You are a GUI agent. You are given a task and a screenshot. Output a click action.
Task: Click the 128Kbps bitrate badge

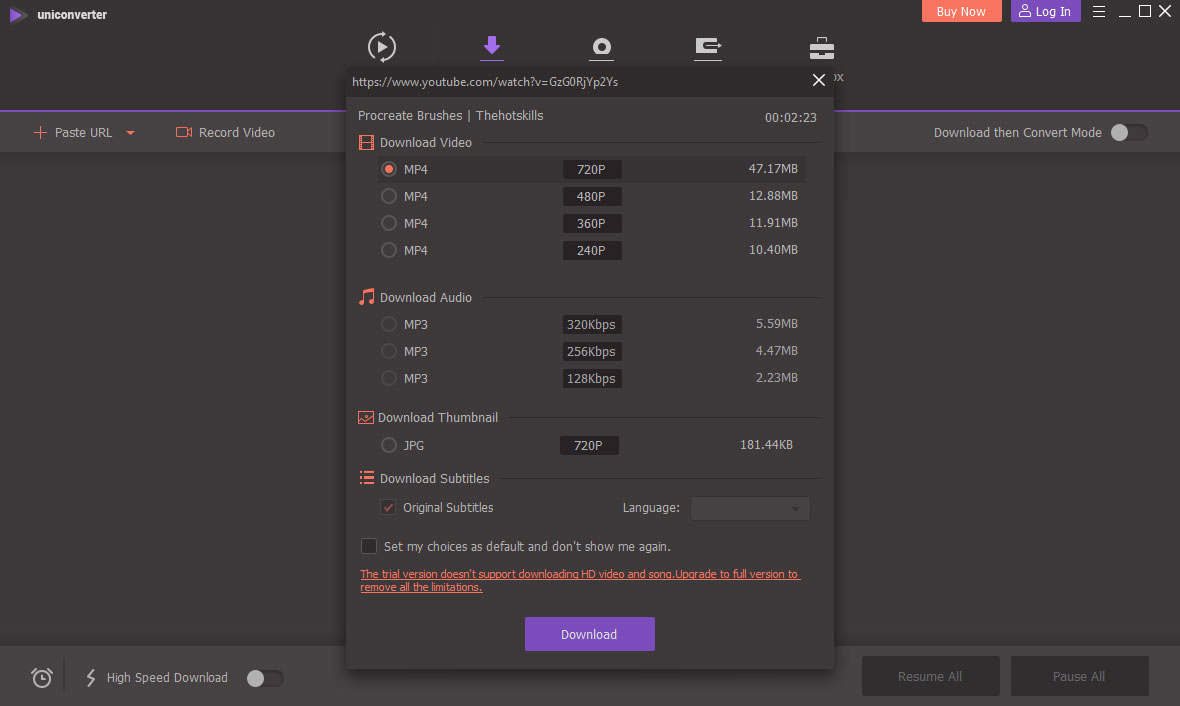(x=592, y=379)
